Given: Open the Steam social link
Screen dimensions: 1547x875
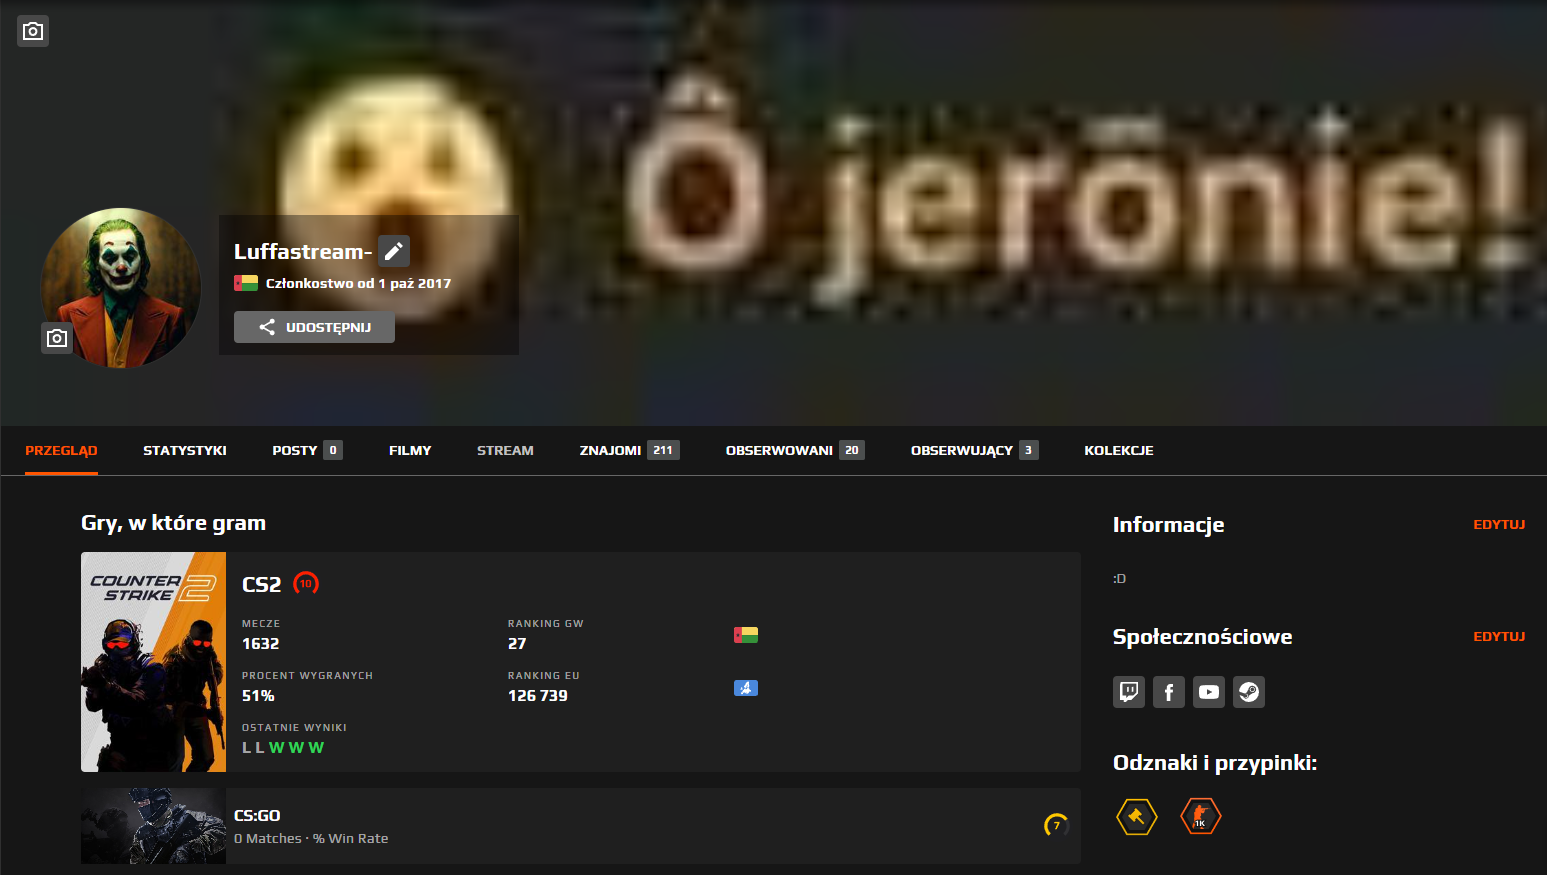Looking at the screenshot, I should tap(1249, 692).
